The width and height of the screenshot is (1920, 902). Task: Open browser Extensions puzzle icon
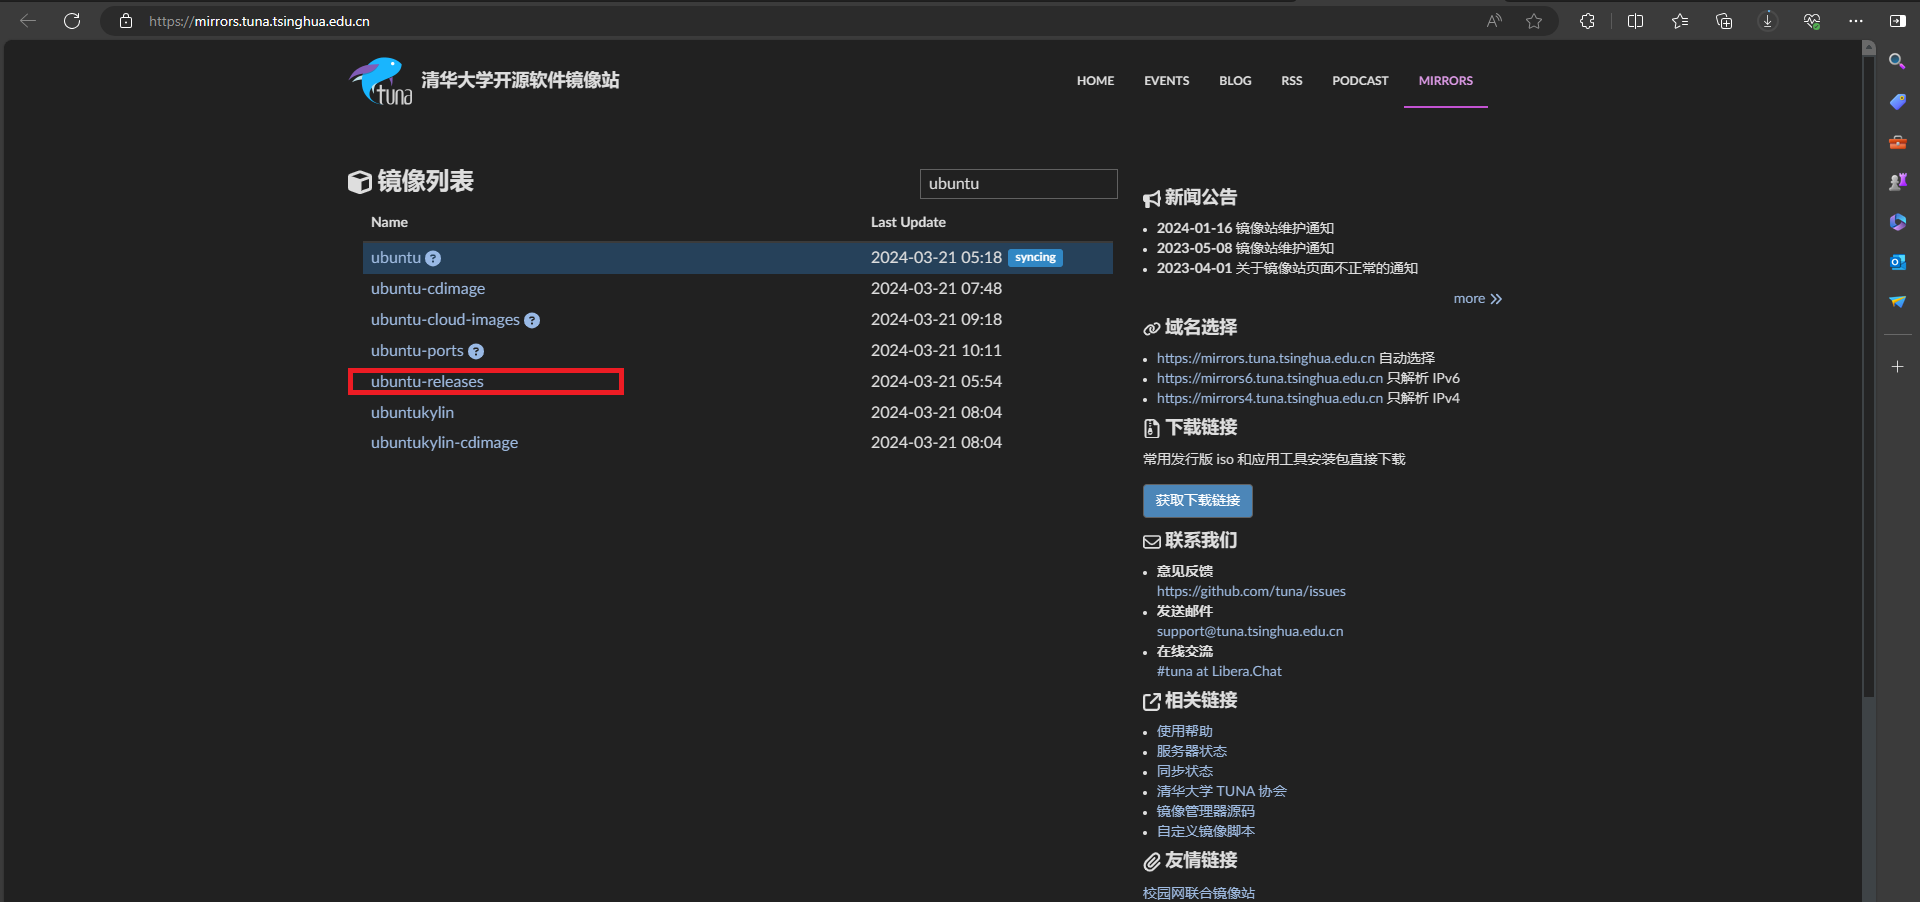point(1587,21)
